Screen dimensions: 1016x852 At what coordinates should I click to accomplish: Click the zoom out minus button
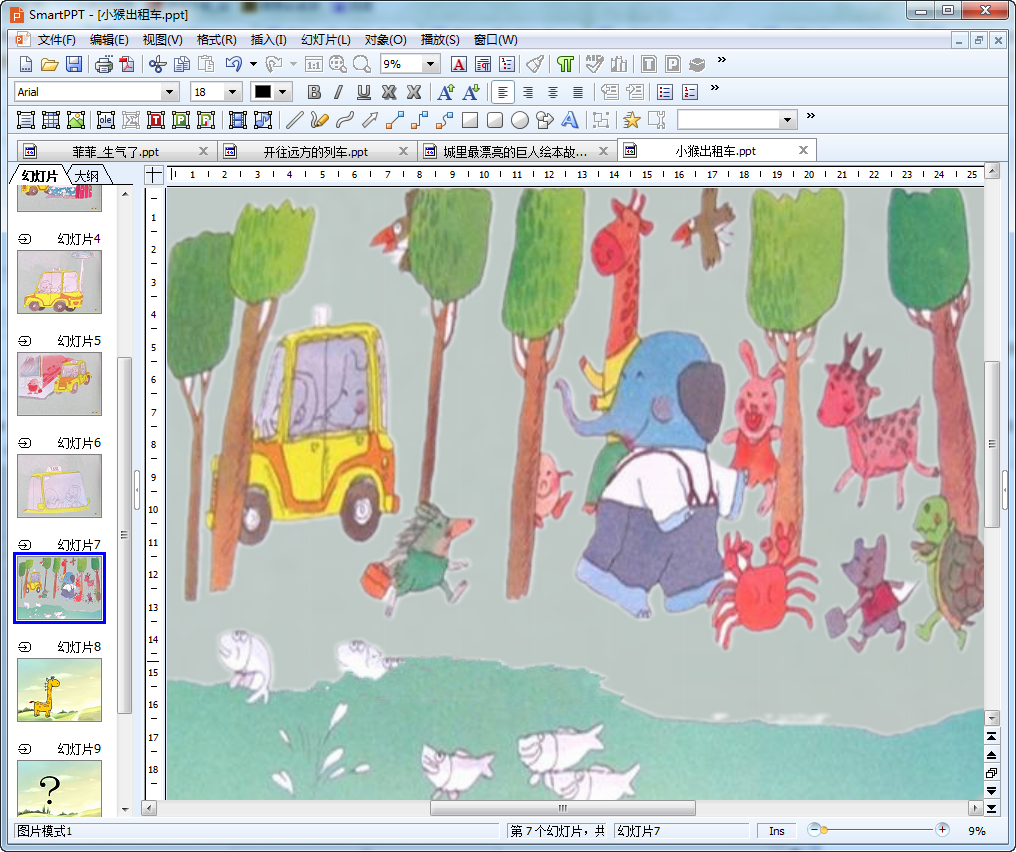(x=814, y=829)
